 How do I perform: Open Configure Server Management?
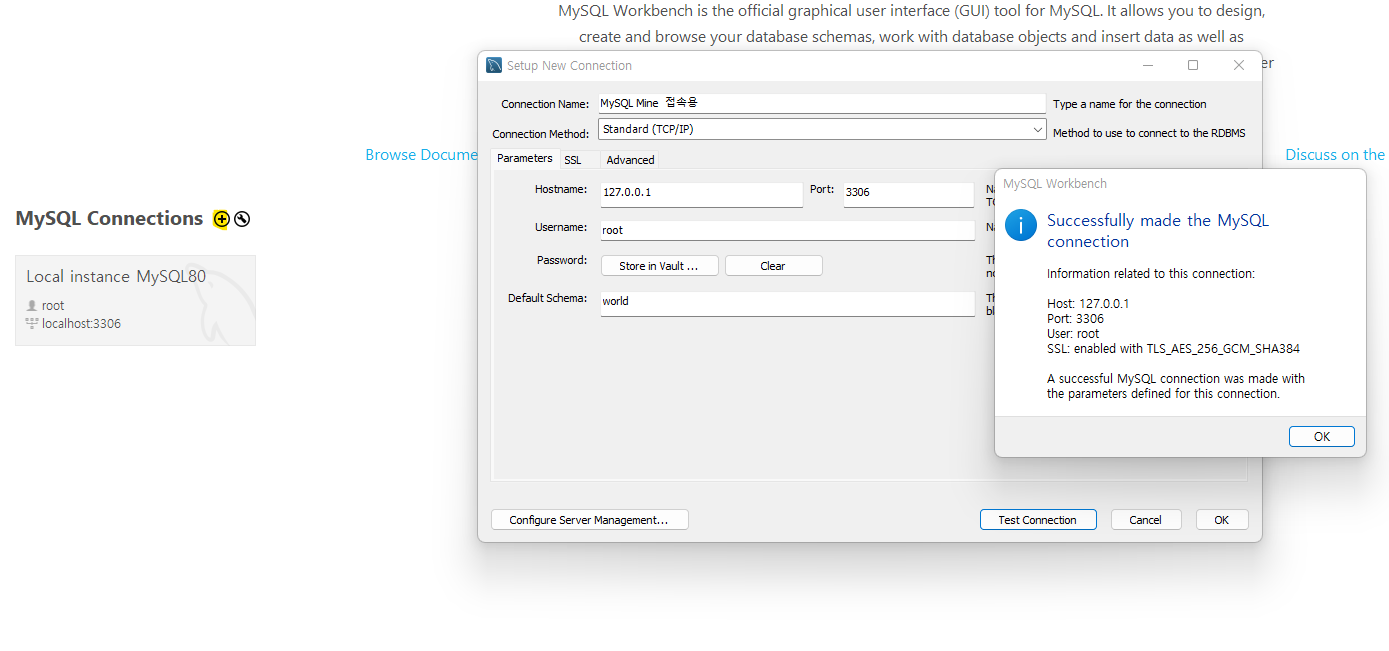[589, 520]
